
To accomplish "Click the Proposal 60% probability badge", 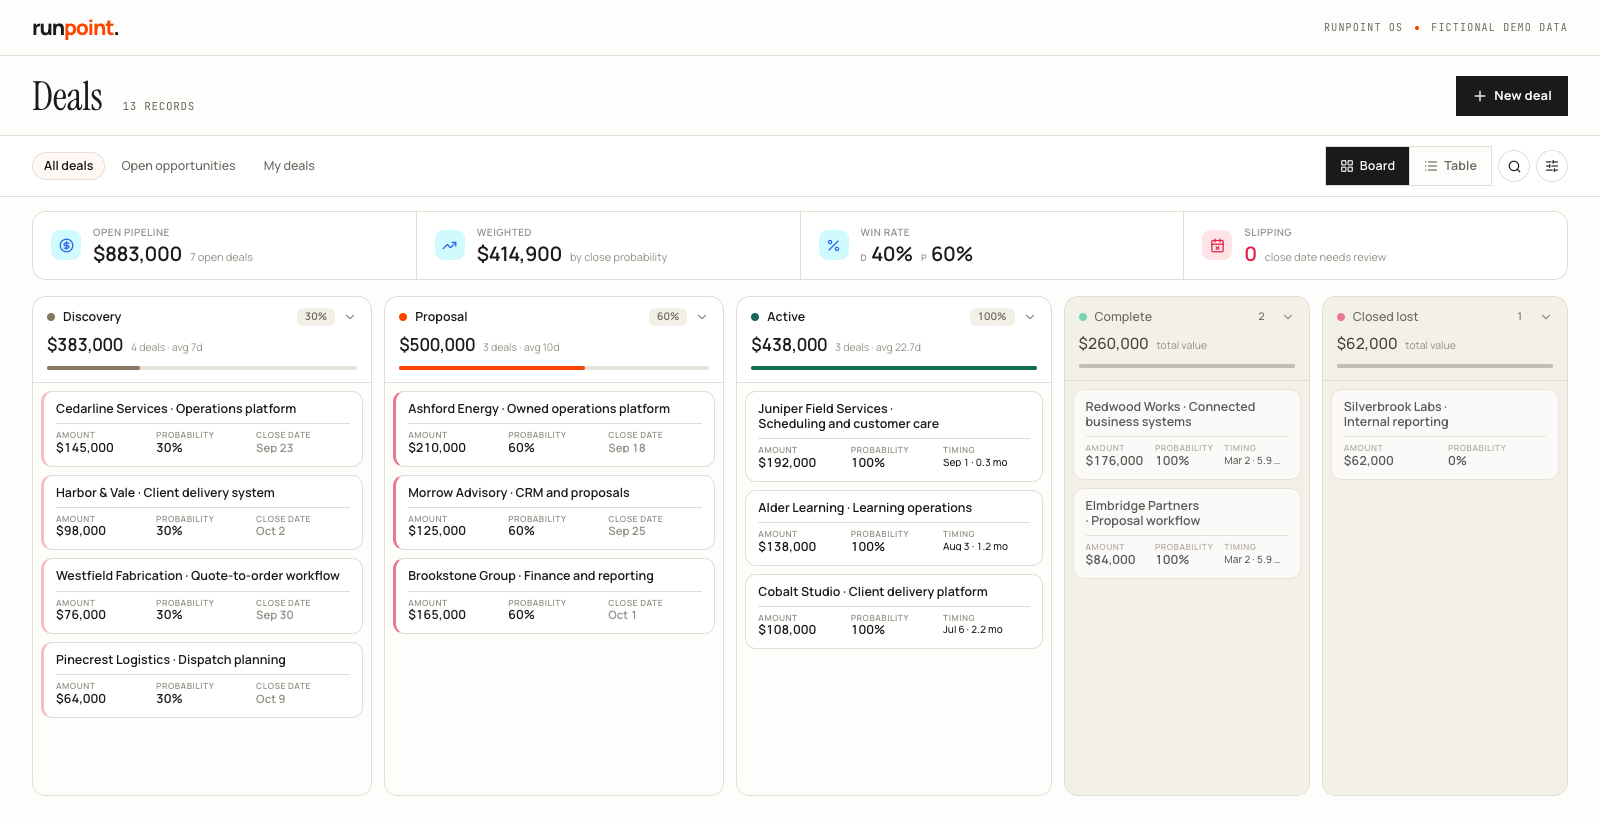I will (x=668, y=317).
